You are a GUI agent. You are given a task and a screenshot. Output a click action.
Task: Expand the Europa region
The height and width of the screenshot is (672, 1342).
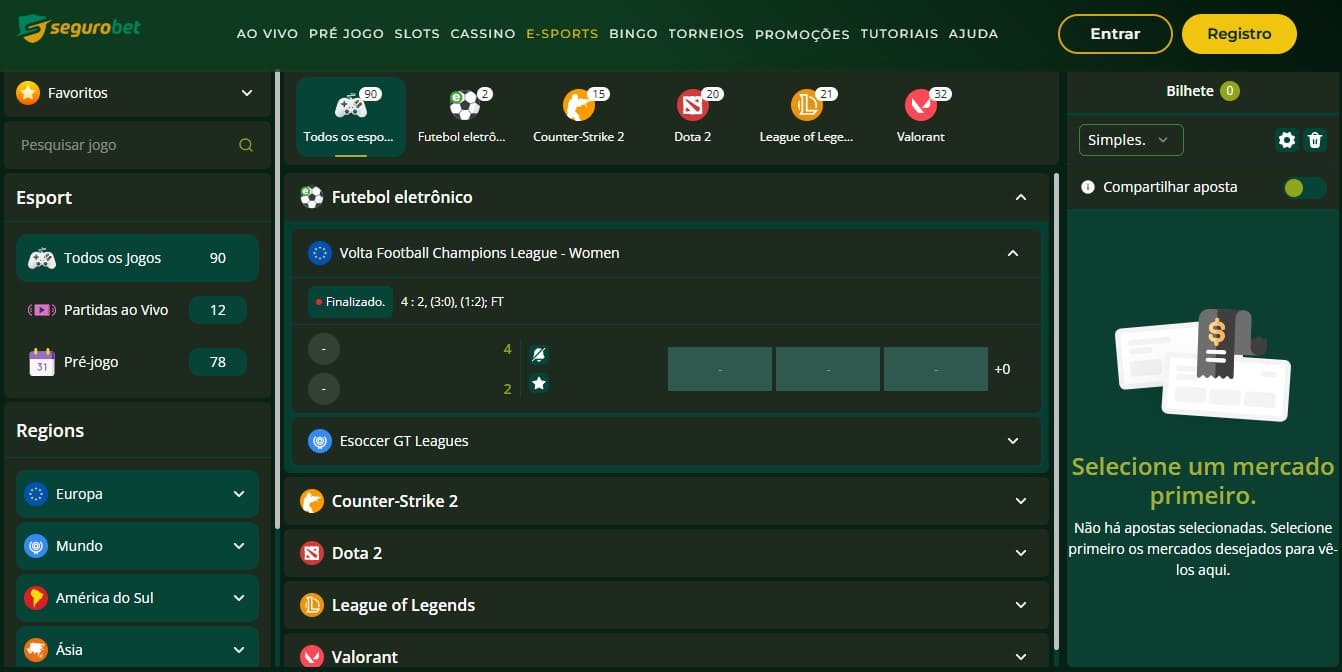[239, 494]
